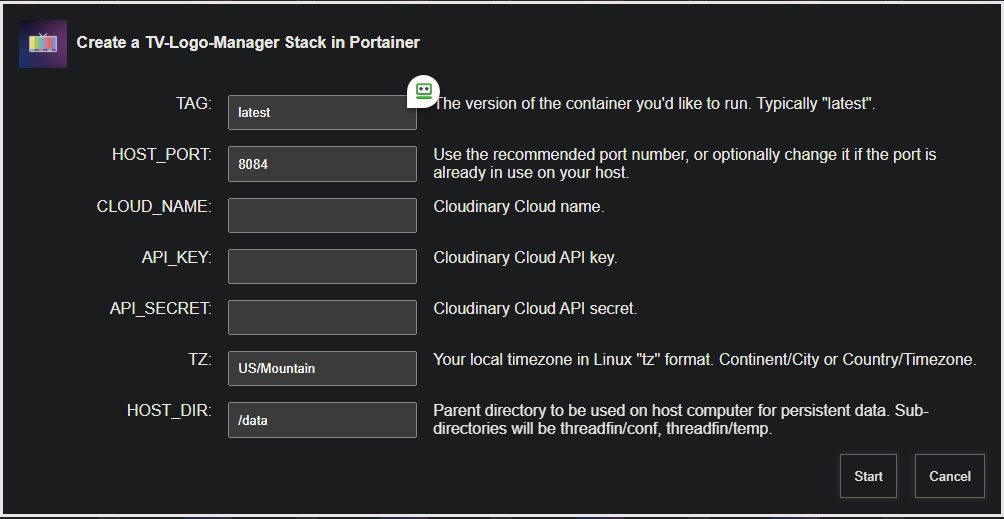This screenshot has width=1004, height=519.
Task: Click the "TAG:" field label
Action: (x=193, y=104)
